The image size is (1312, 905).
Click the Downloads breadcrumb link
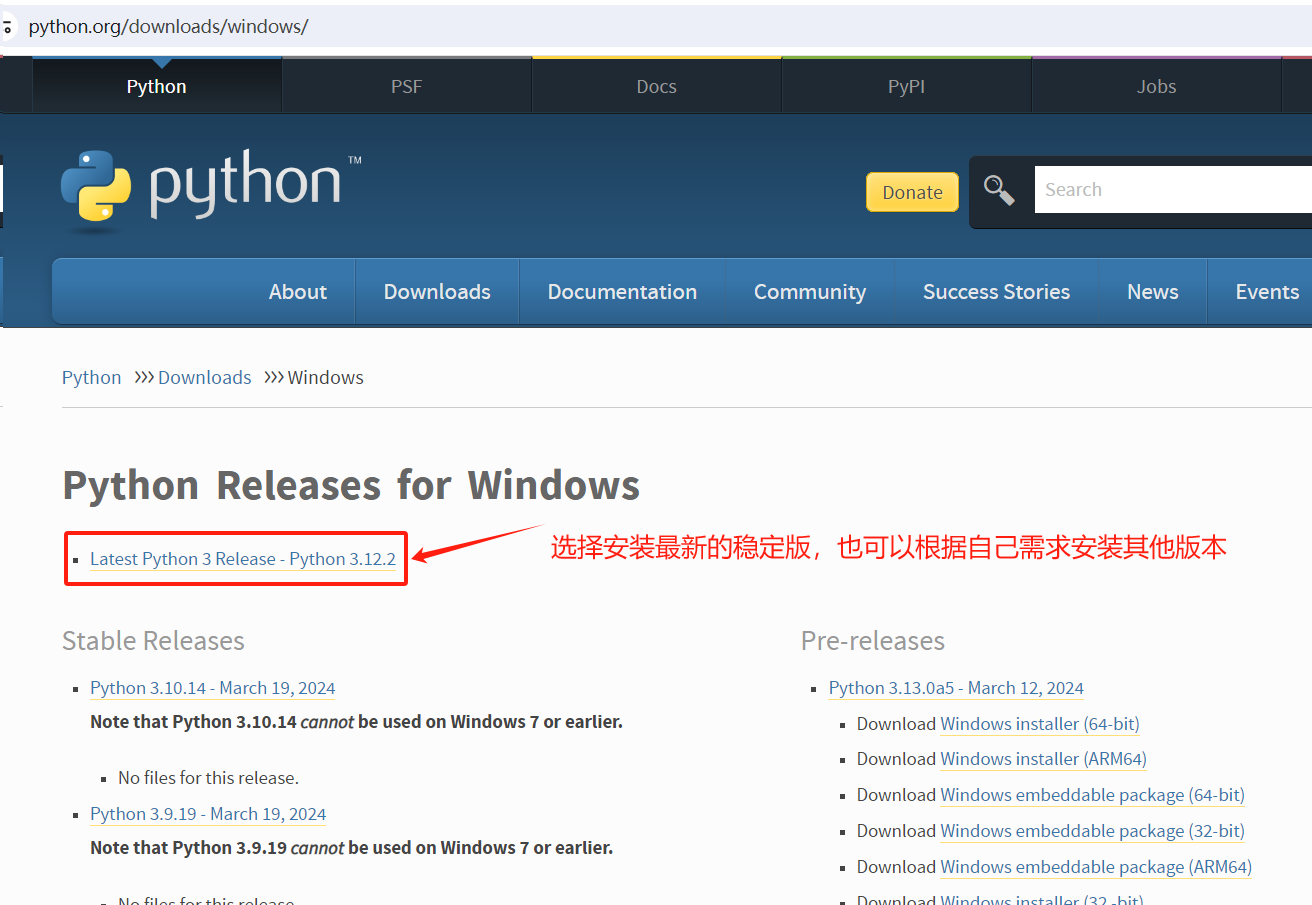tap(204, 377)
